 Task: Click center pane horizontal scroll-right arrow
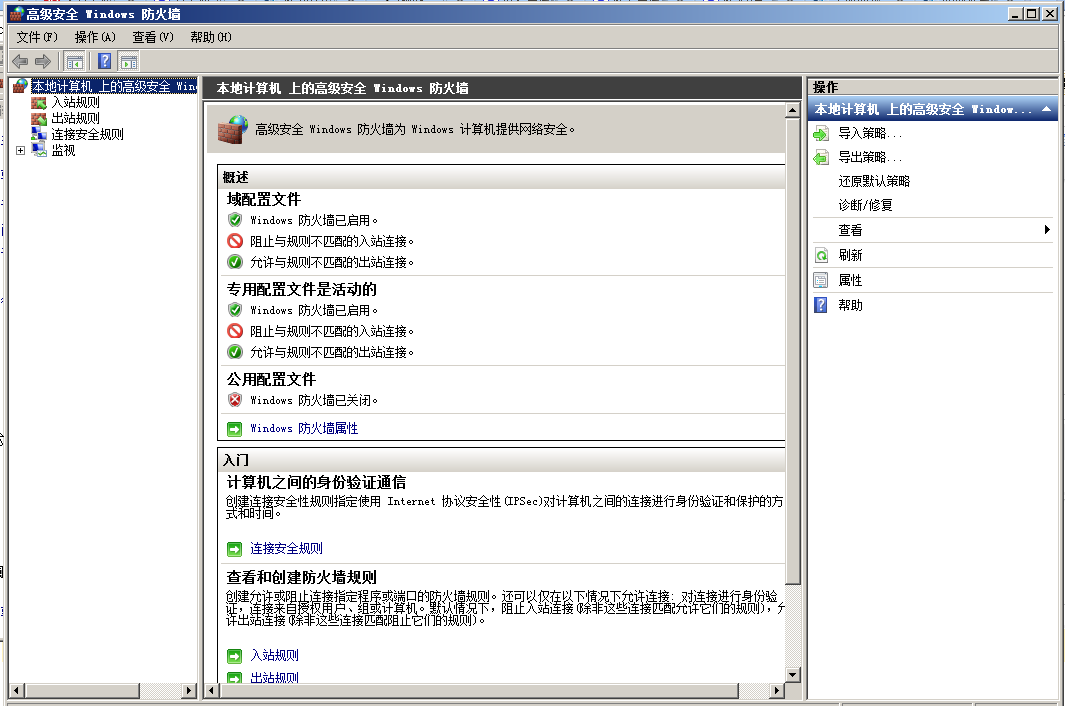point(777,690)
